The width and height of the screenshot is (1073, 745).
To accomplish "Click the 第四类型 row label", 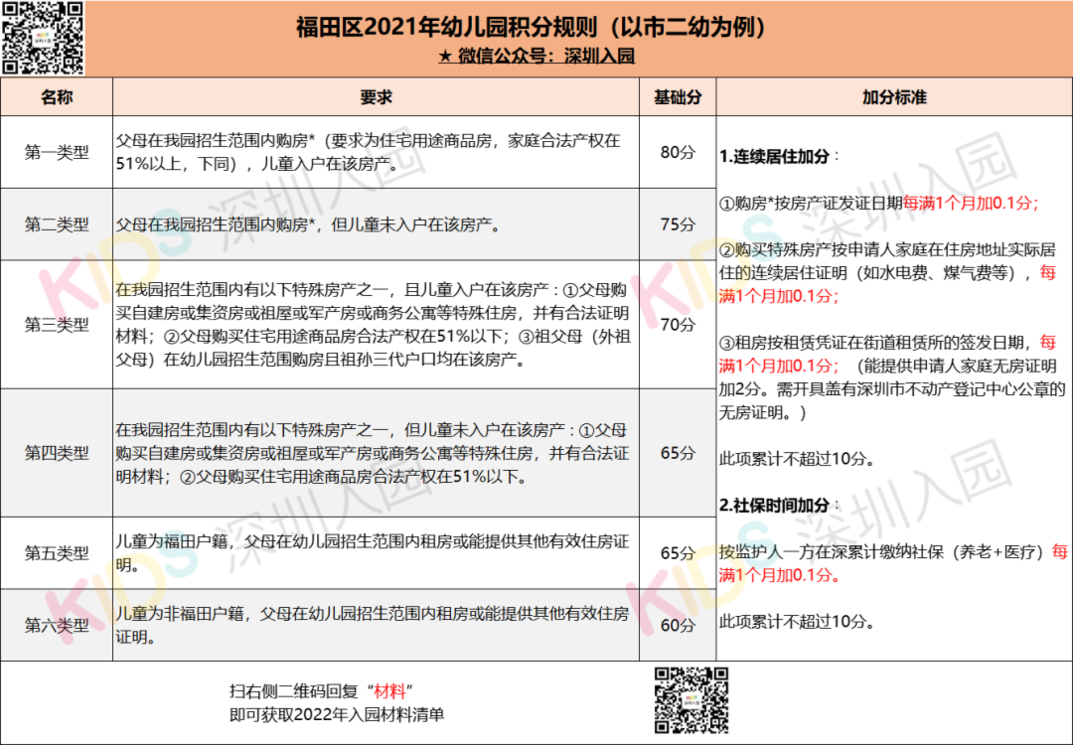I will click(57, 453).
